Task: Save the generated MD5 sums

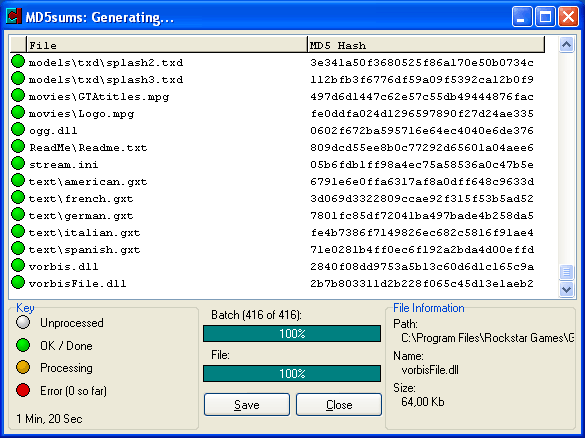Action: coord(247,404)
